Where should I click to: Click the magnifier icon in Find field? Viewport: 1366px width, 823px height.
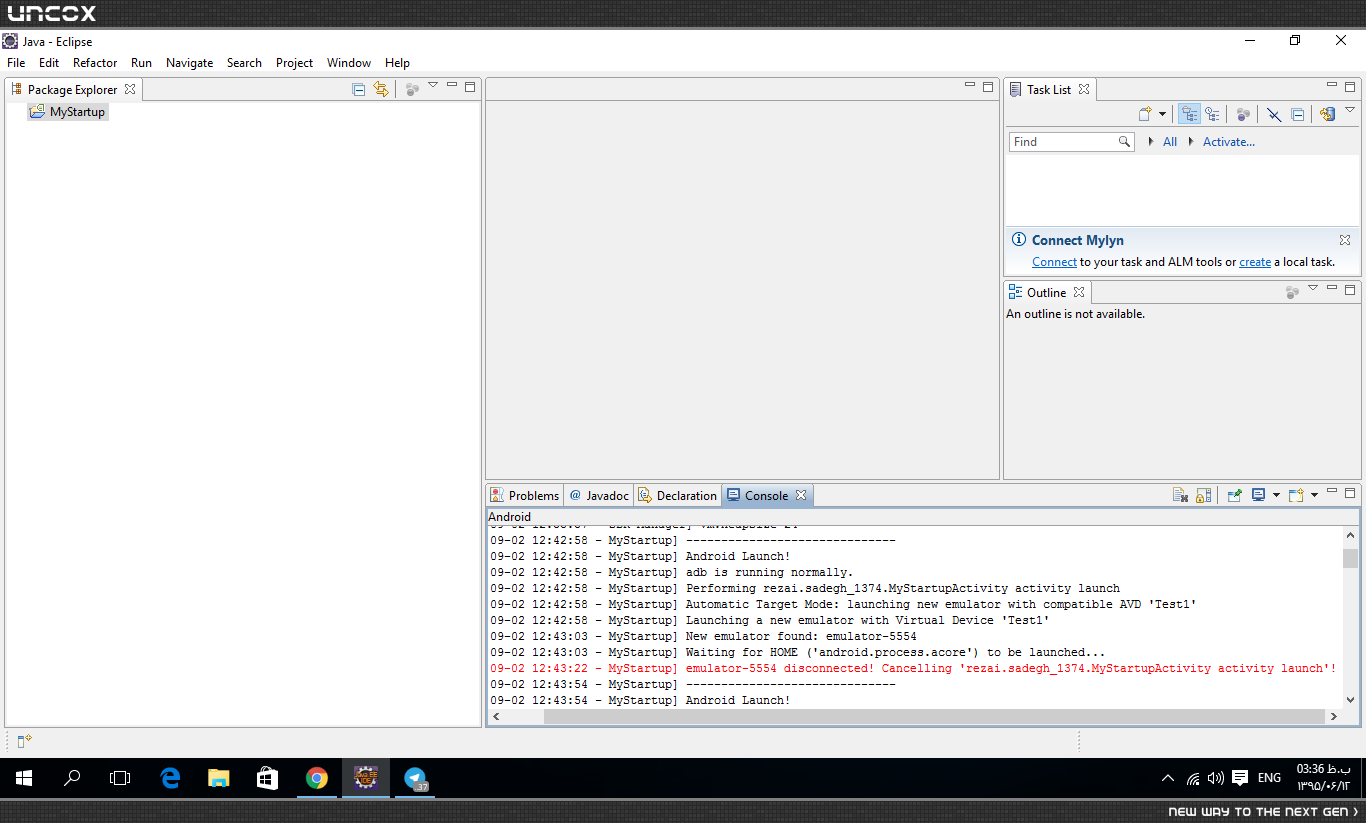point(1124,142)
